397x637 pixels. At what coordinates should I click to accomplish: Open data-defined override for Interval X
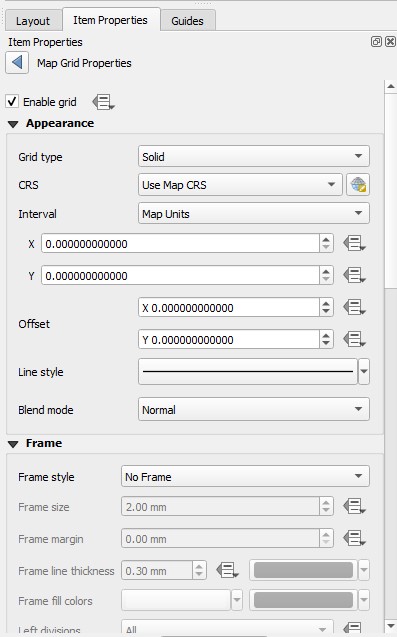354,244
